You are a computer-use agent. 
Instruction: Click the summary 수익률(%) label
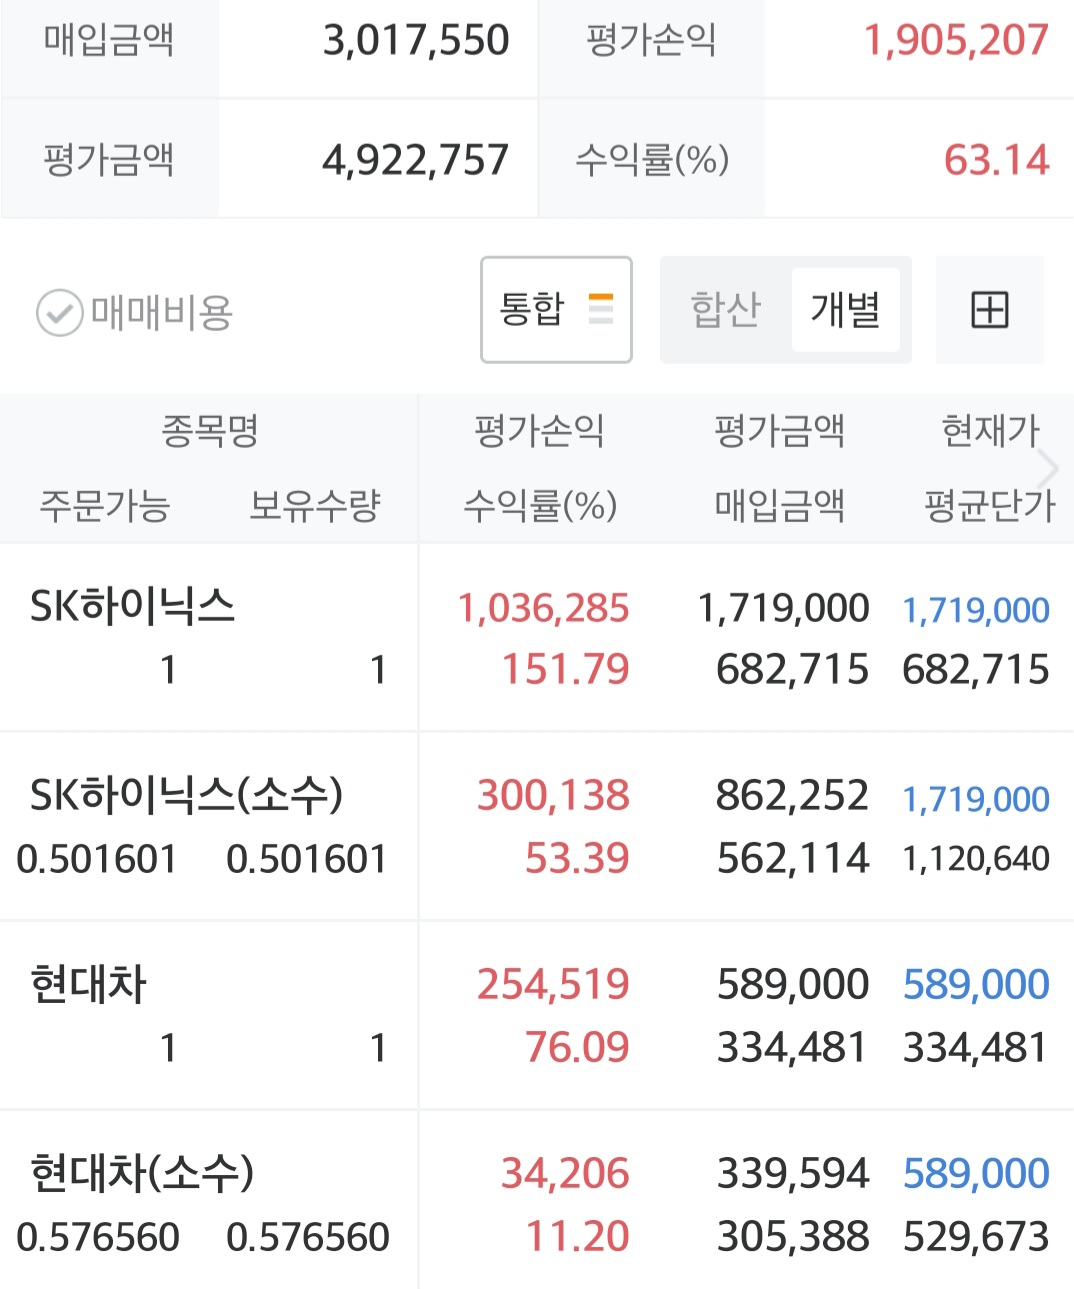(x=652, y=160)
